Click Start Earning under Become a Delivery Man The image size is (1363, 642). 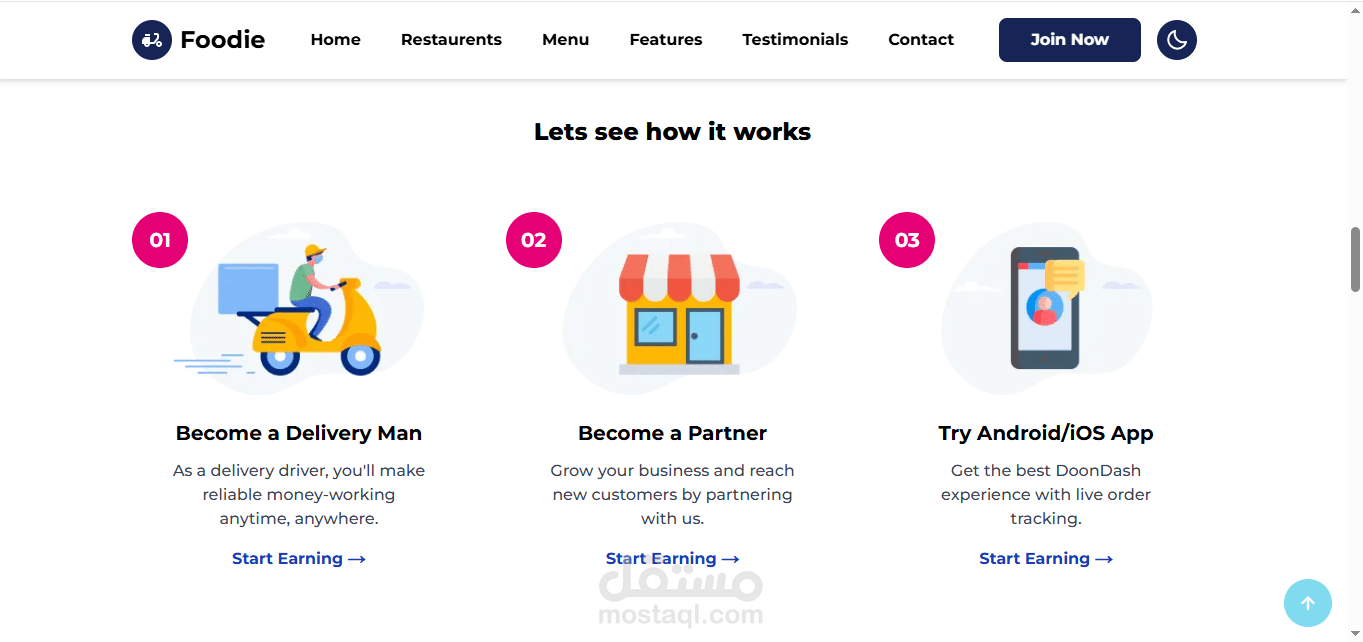[299, 559]
